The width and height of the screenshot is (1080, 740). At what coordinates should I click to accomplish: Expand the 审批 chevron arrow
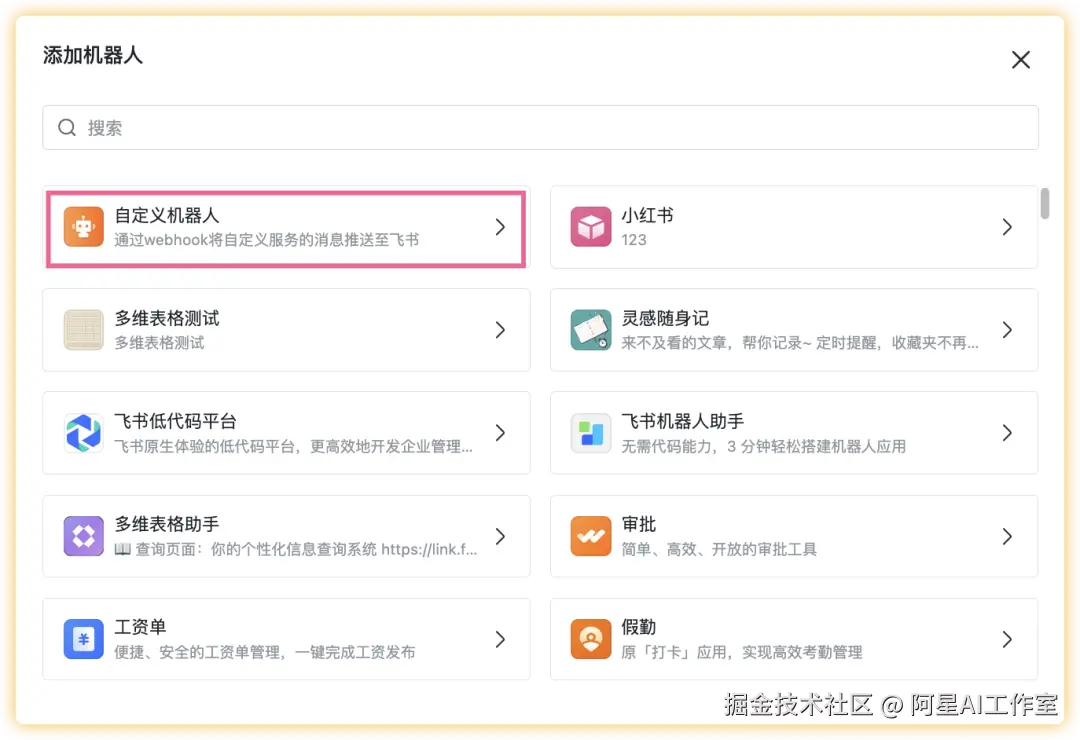coord(1007,536)
